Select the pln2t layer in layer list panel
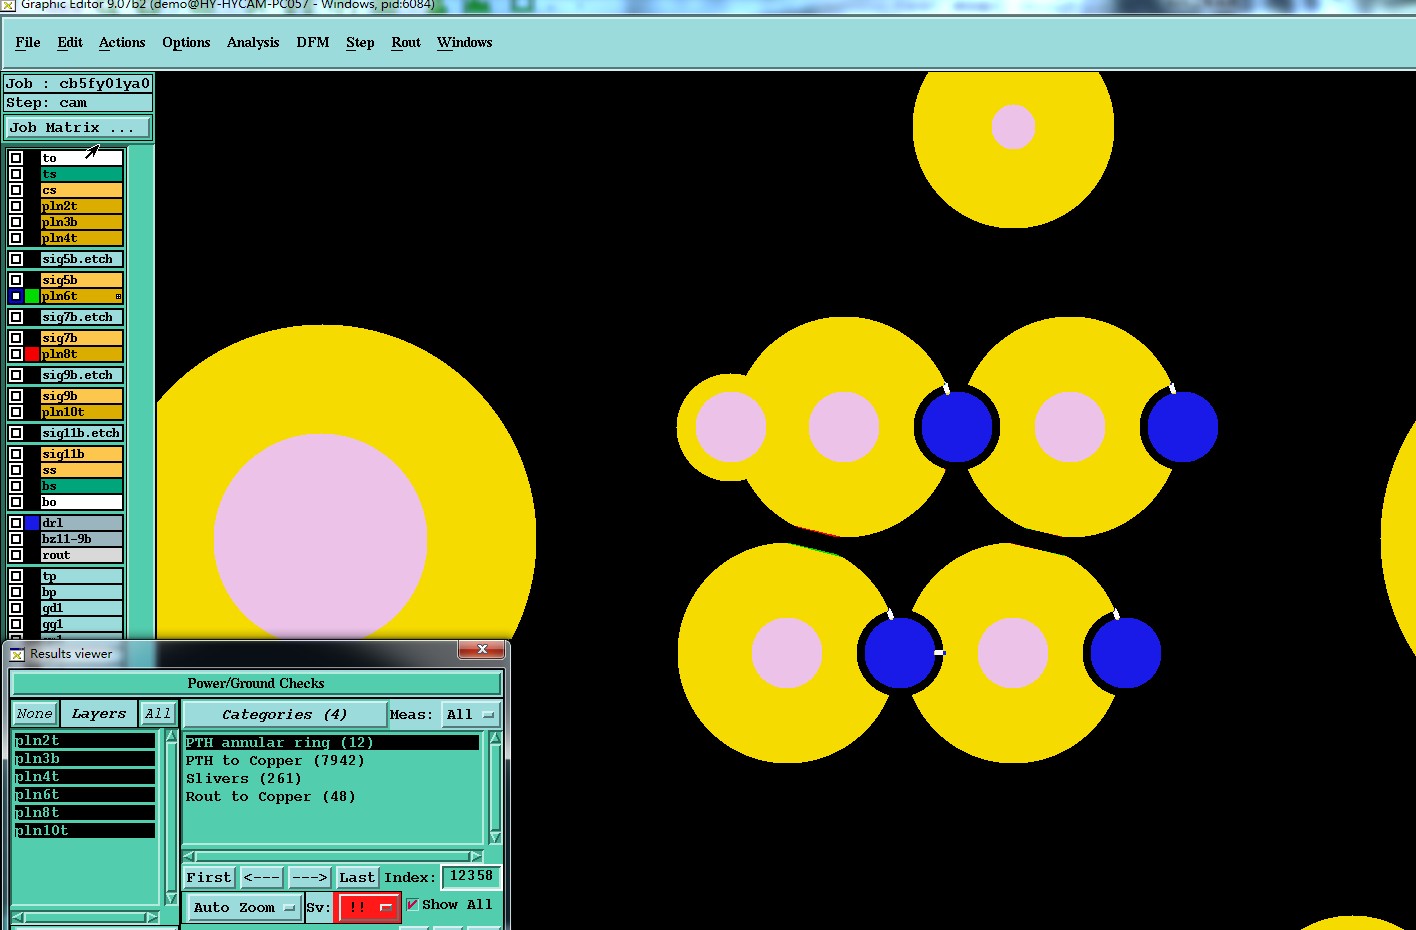1416x930 pixels. (x=82, y=206)
